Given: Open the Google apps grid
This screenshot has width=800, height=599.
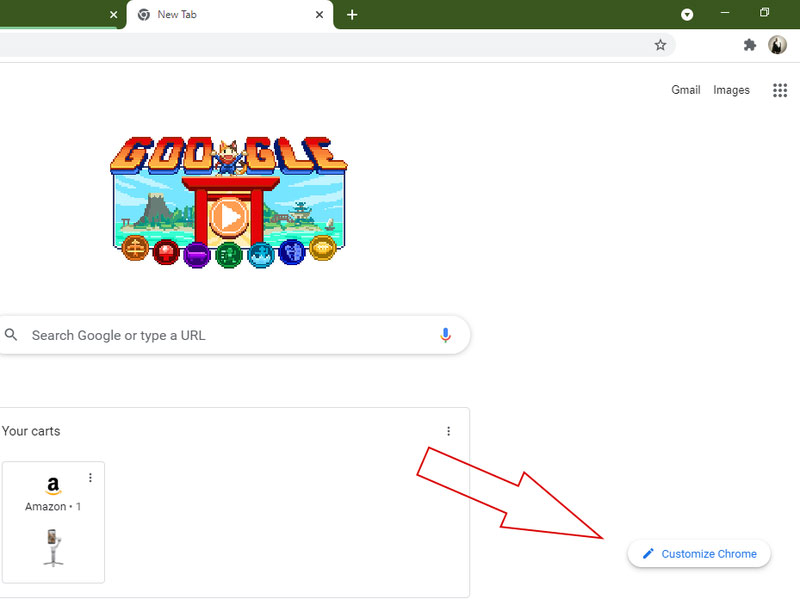Looking at the screenshot, I should (780, 90).
